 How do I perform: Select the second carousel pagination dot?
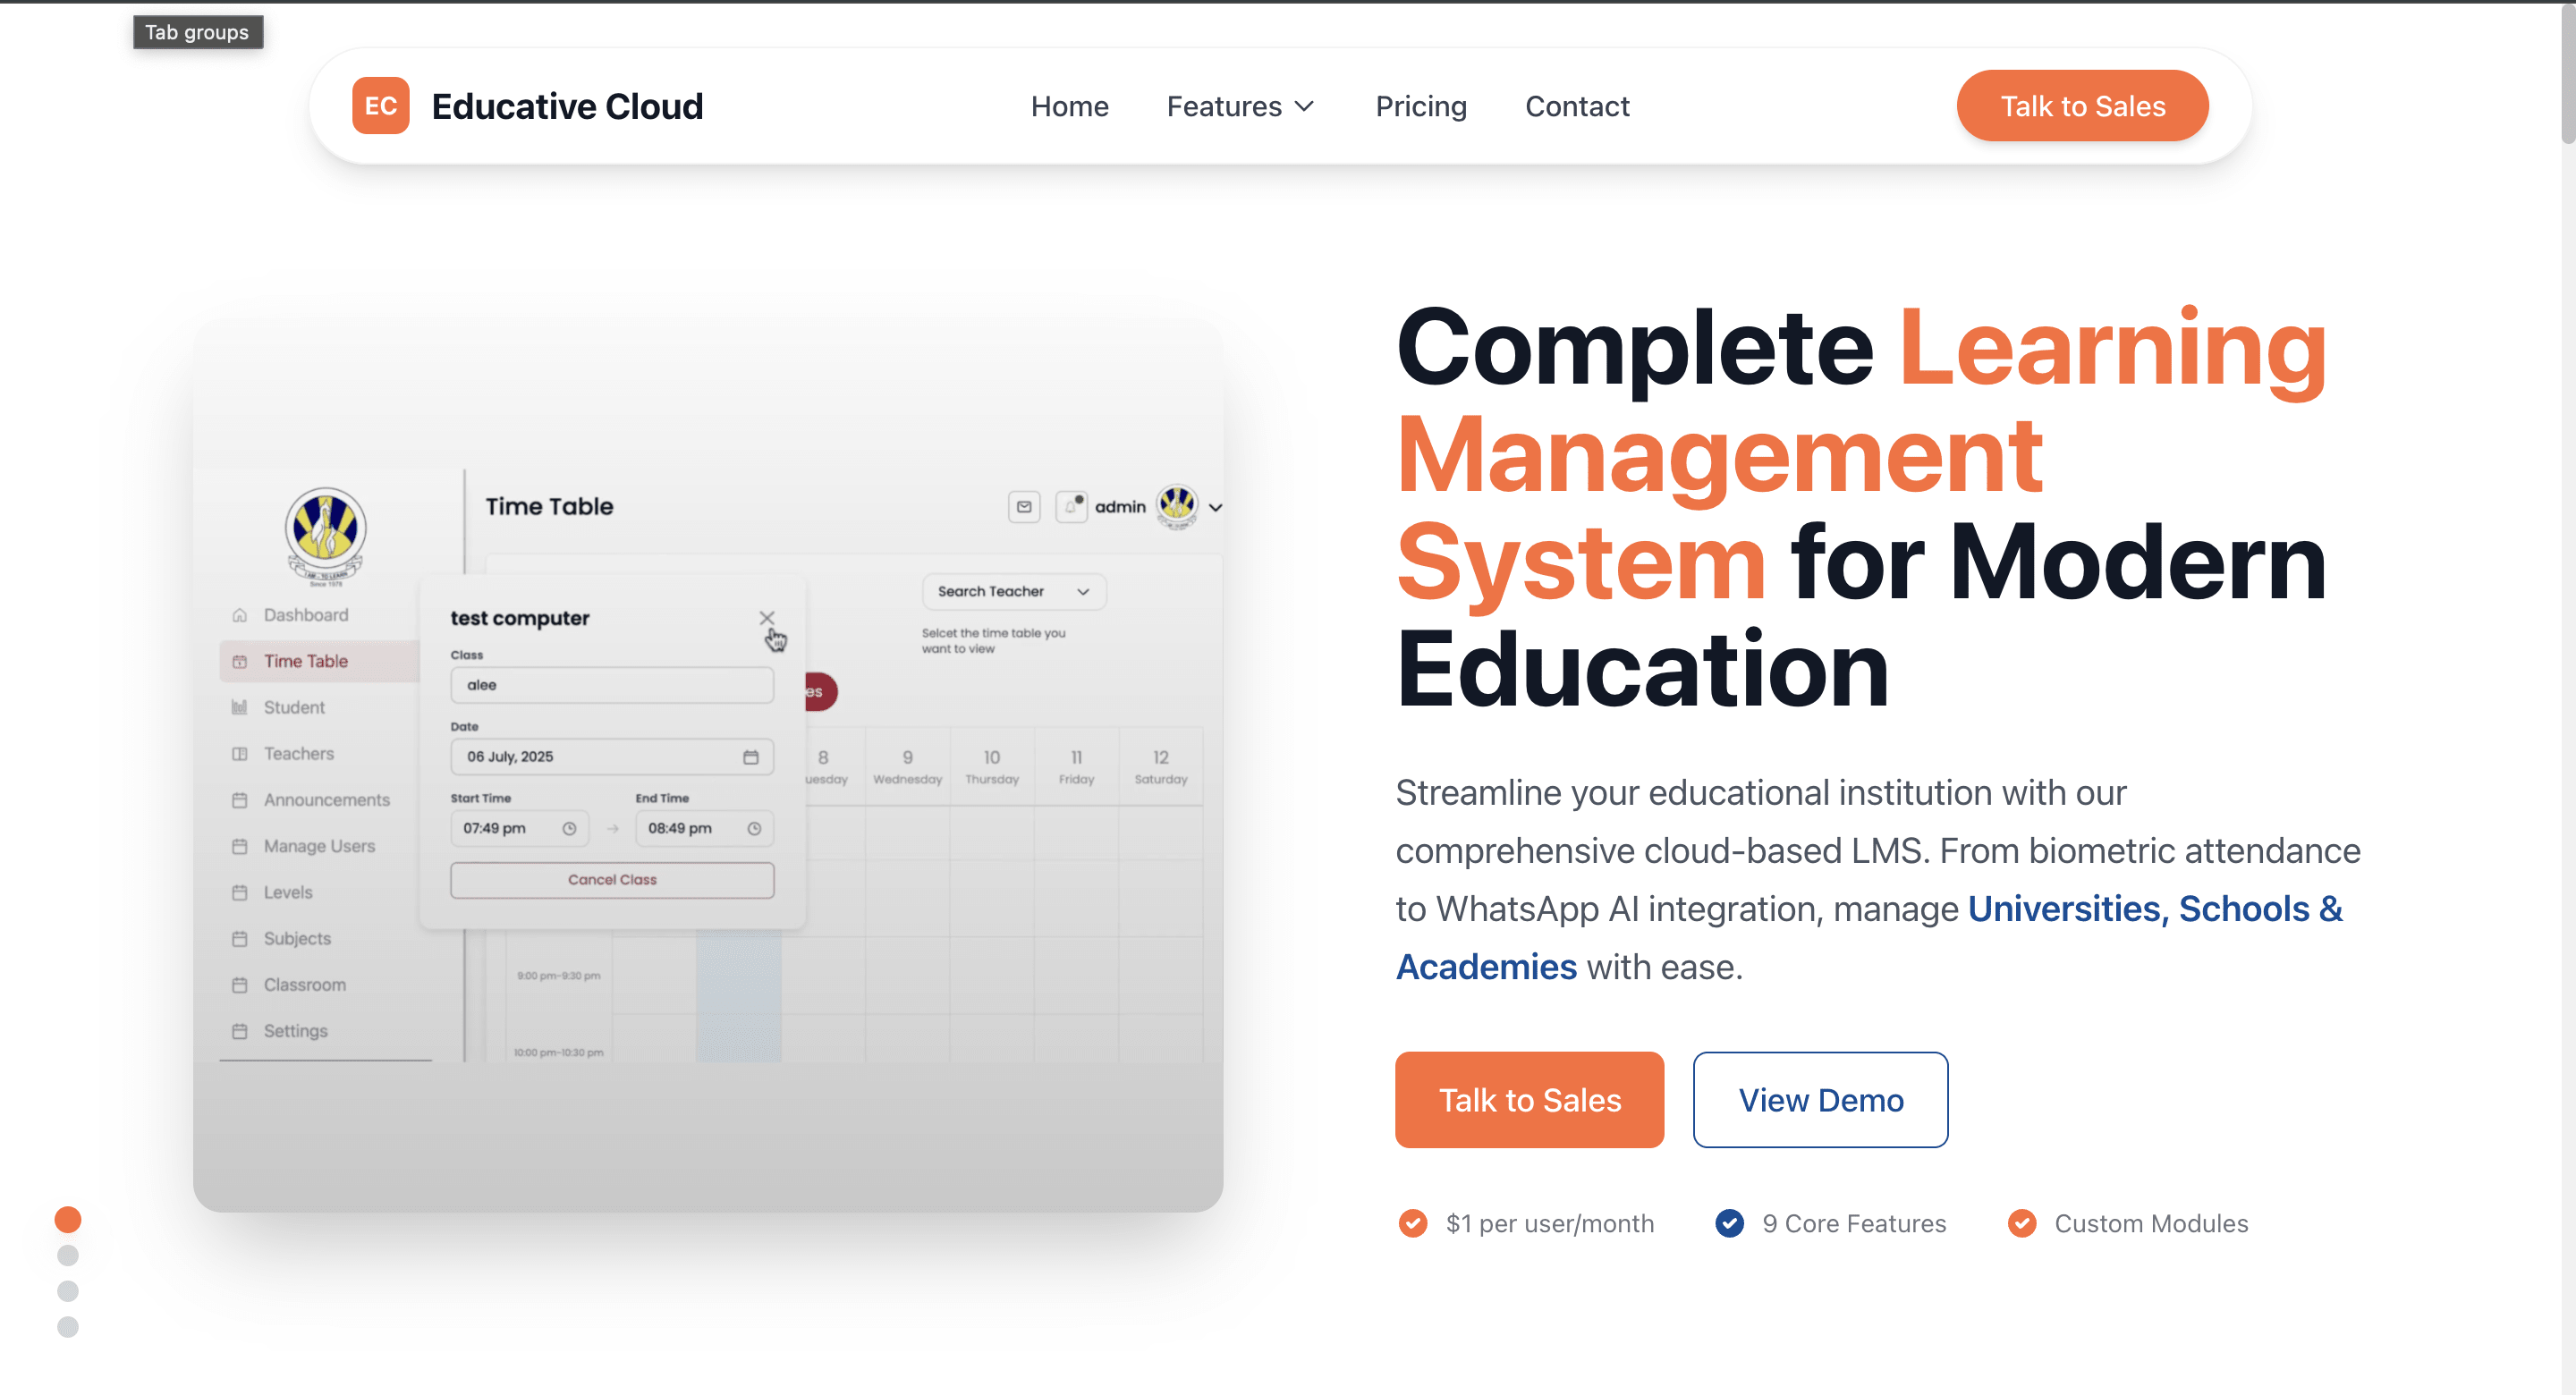coord(68,1256)
